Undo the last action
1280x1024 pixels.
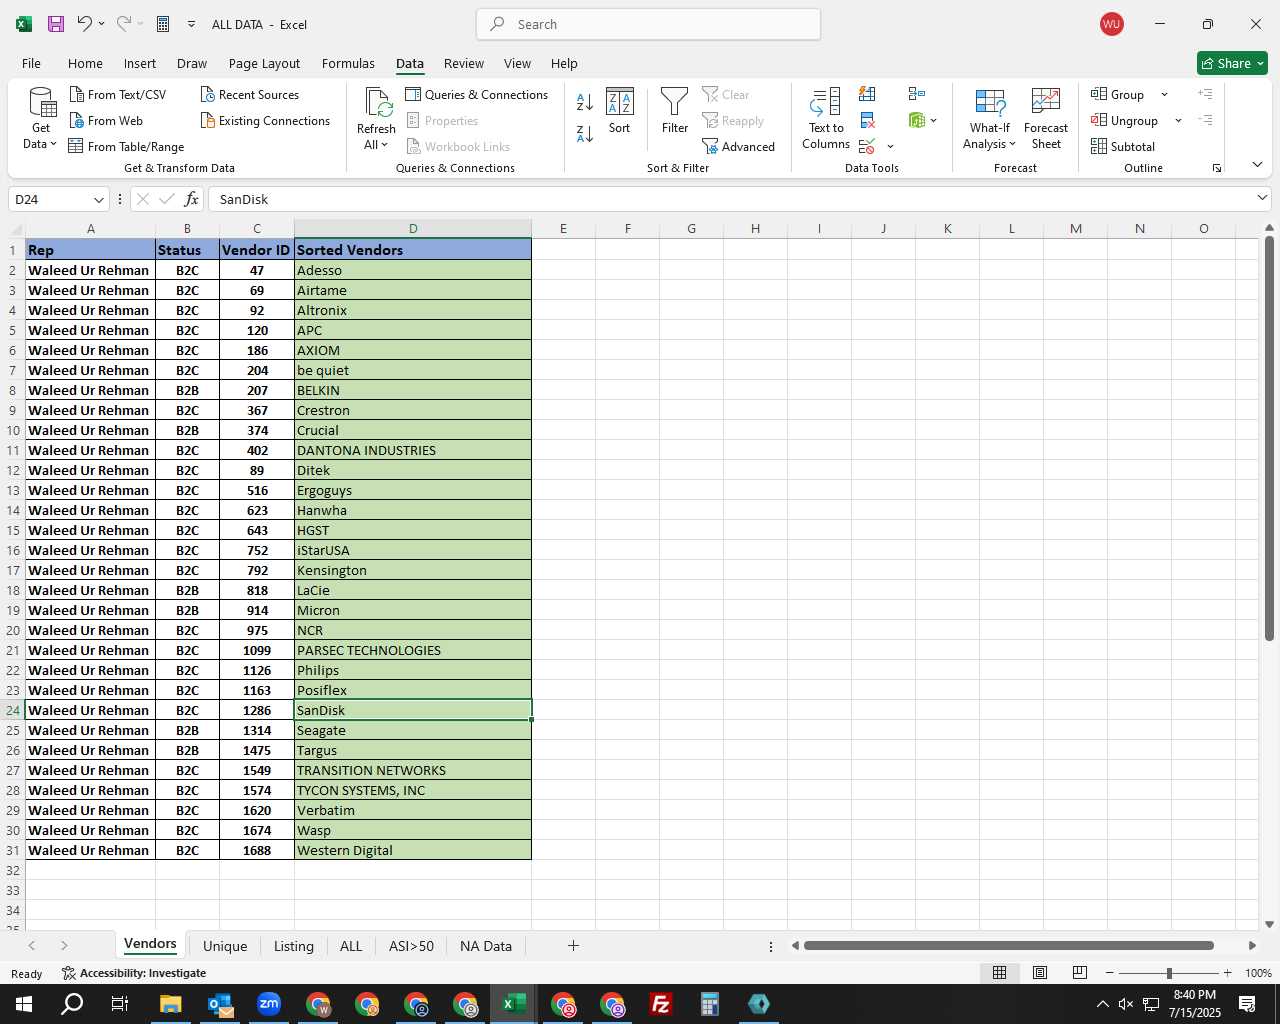(x=85, y=24)
